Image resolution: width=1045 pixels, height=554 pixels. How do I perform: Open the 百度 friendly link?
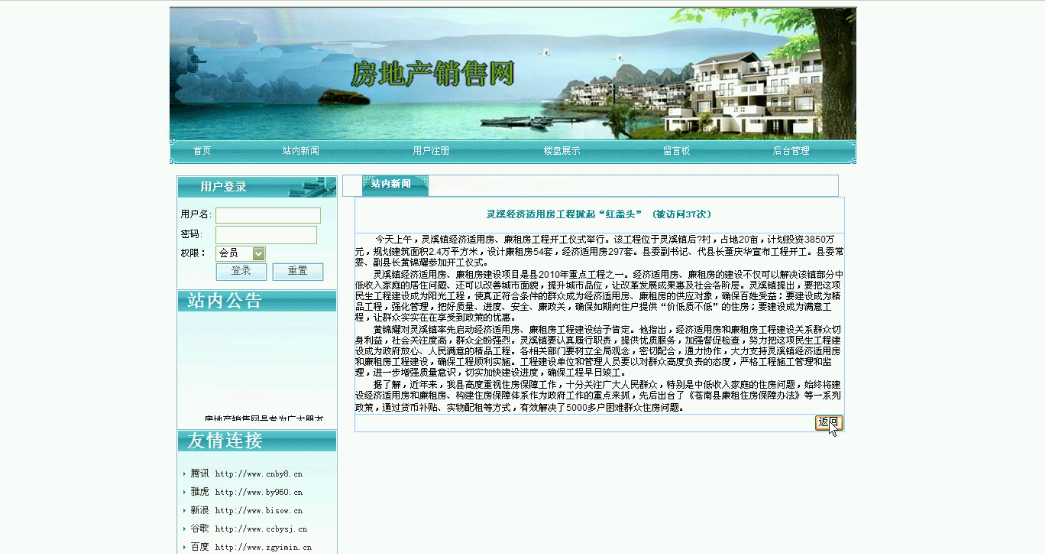tap(199, 547)
